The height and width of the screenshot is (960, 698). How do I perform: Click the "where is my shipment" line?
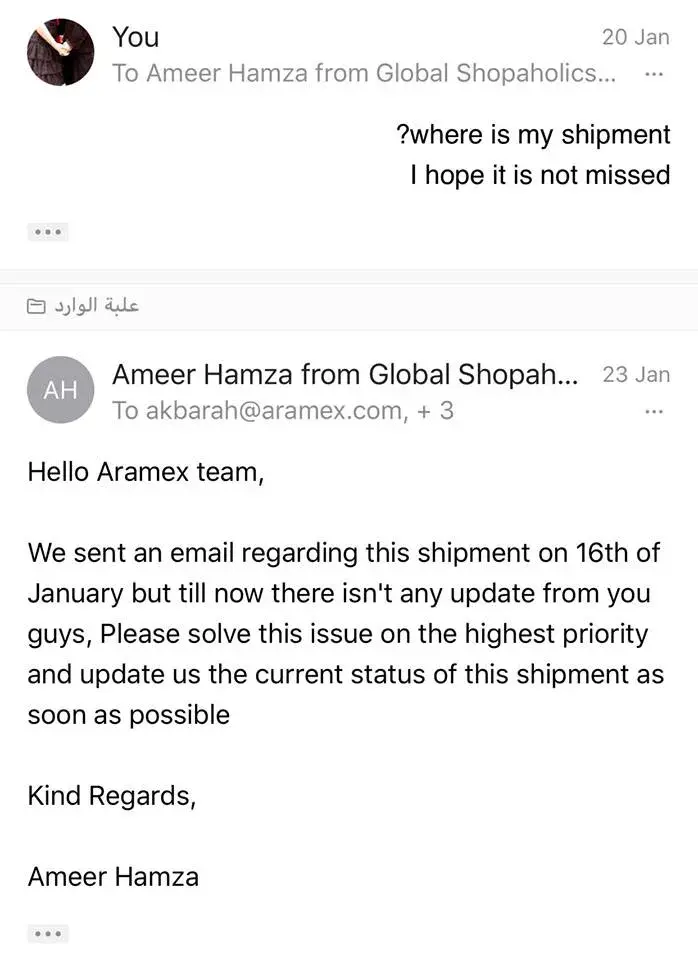[533, 135]
